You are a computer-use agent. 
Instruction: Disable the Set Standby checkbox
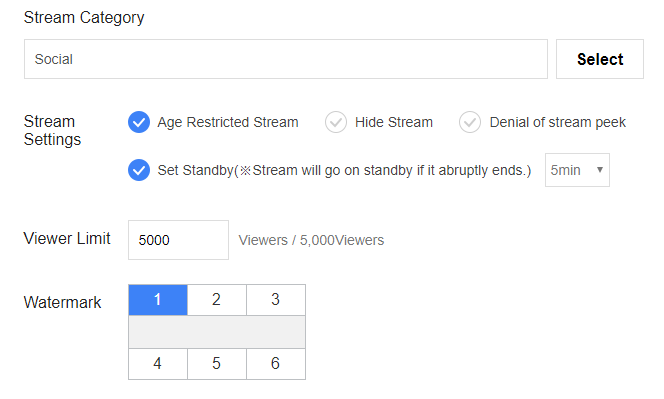[139, 170]
